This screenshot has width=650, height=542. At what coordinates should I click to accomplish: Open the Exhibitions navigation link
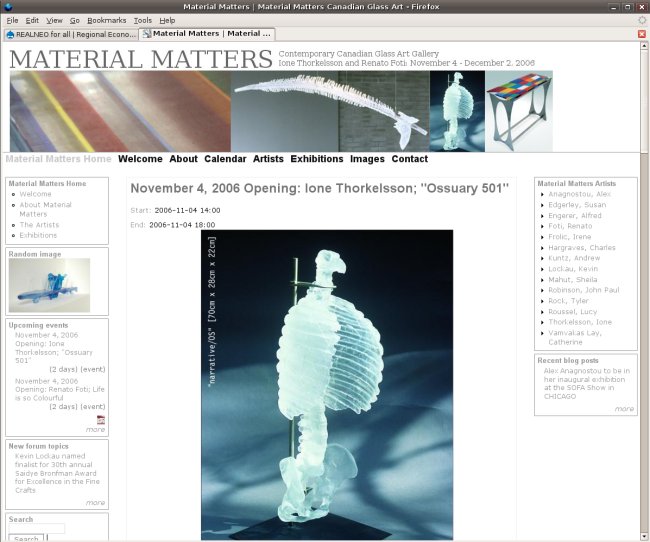pyautogui.click(x=317, y=159)
